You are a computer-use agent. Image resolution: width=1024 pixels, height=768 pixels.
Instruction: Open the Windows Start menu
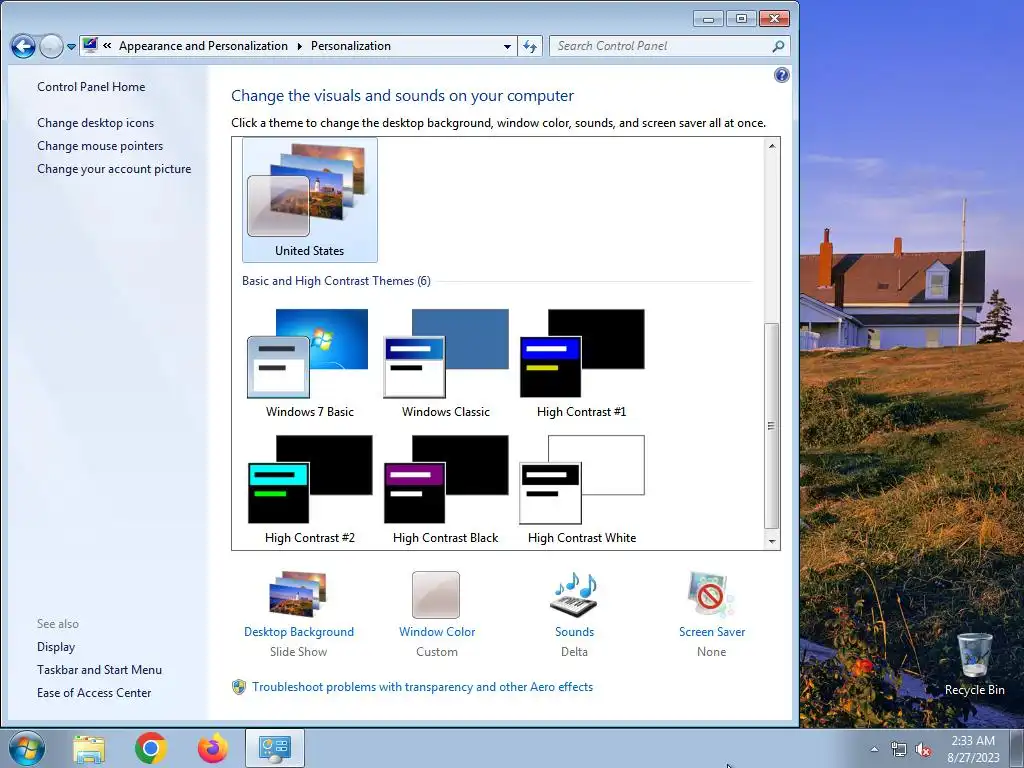[x=27, y=748]
